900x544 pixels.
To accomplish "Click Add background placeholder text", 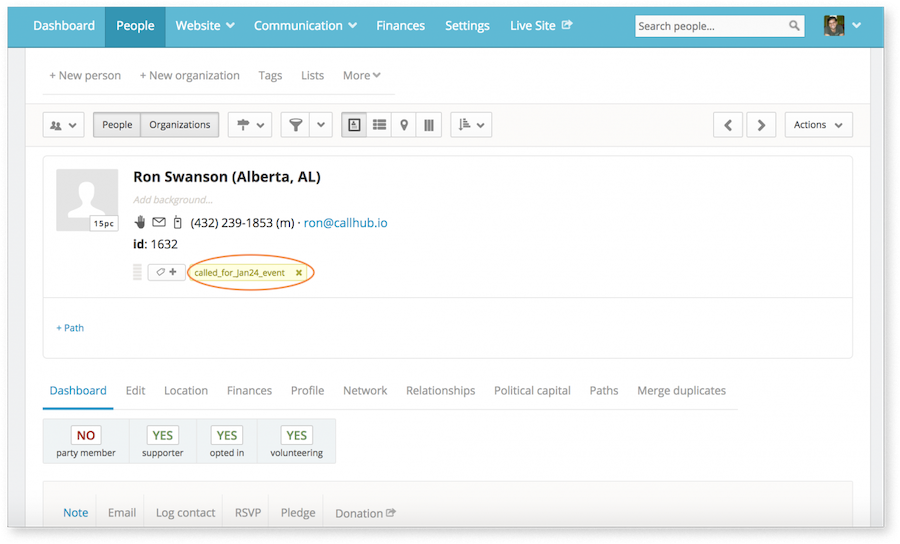I will [x=173, y=200].
